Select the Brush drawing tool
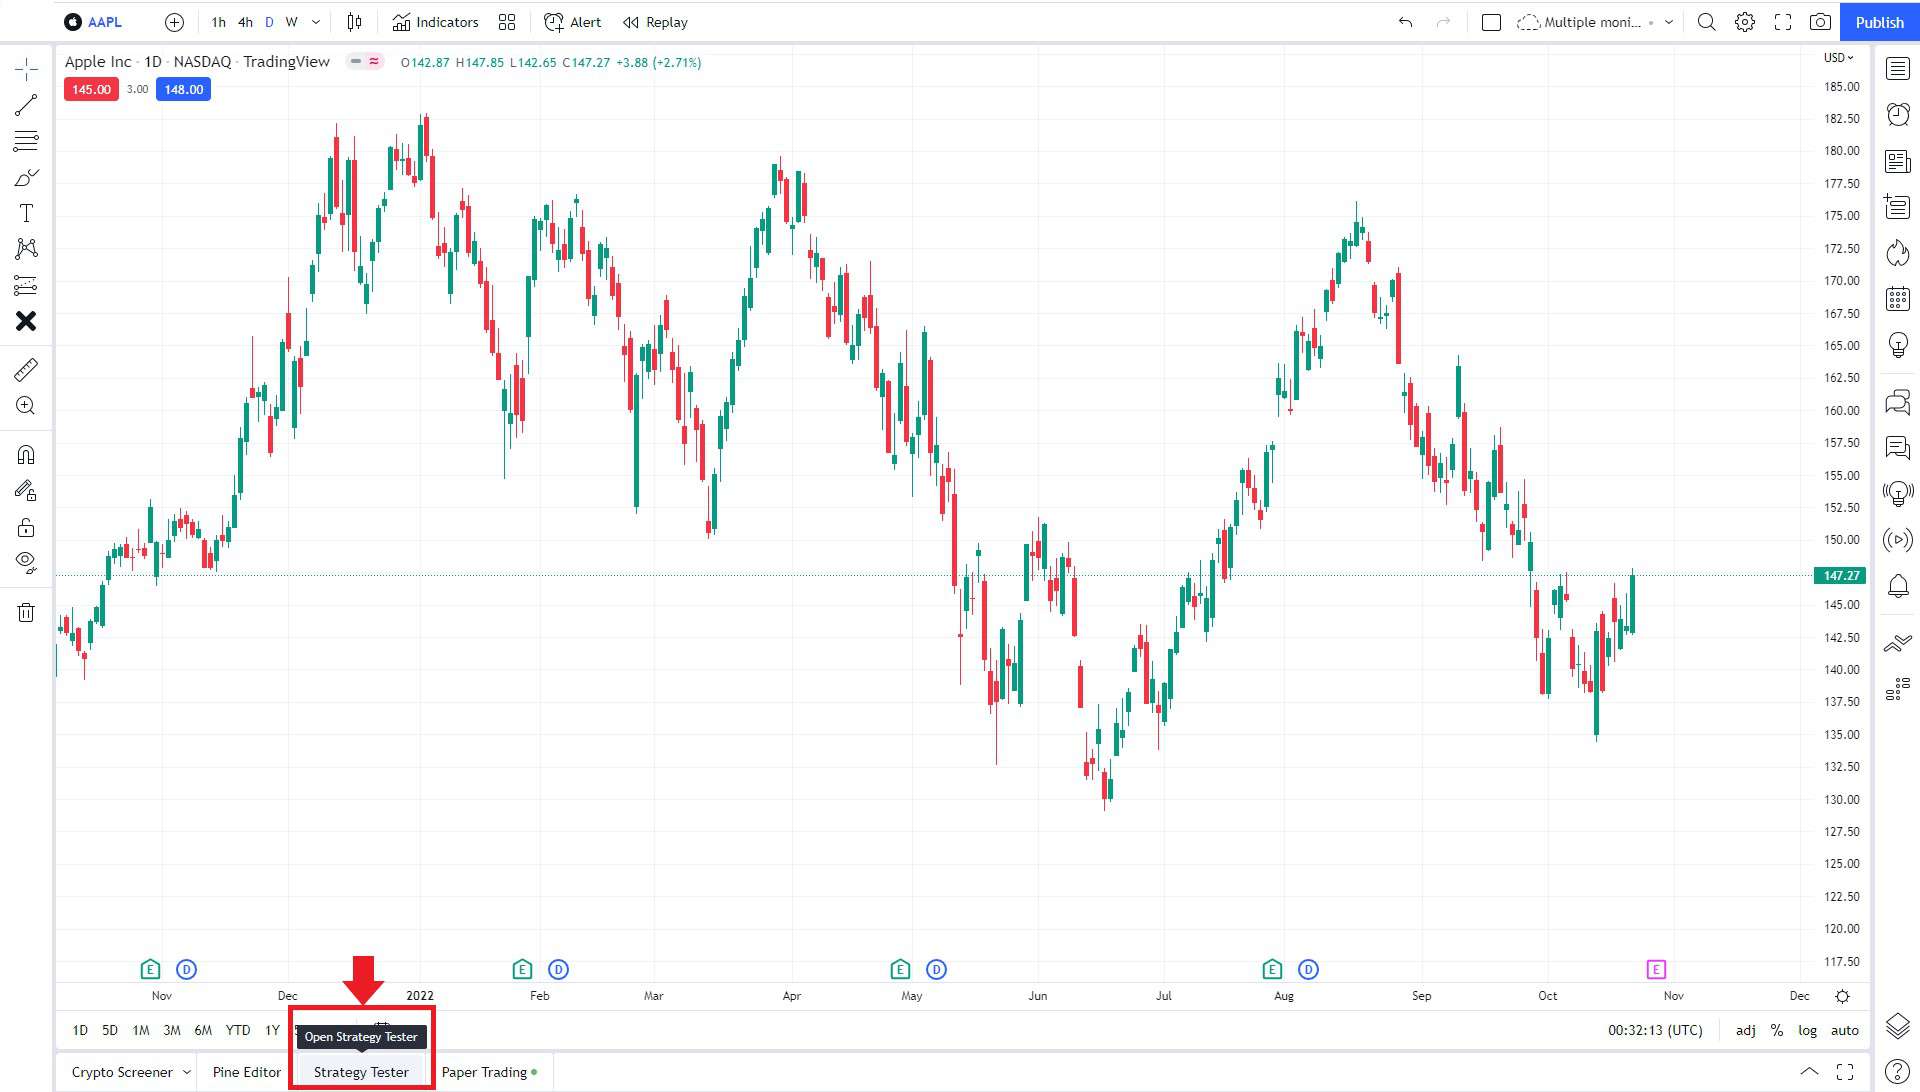The height and width of the screenshot is (1092, 1920). click(x=26, y=177)
